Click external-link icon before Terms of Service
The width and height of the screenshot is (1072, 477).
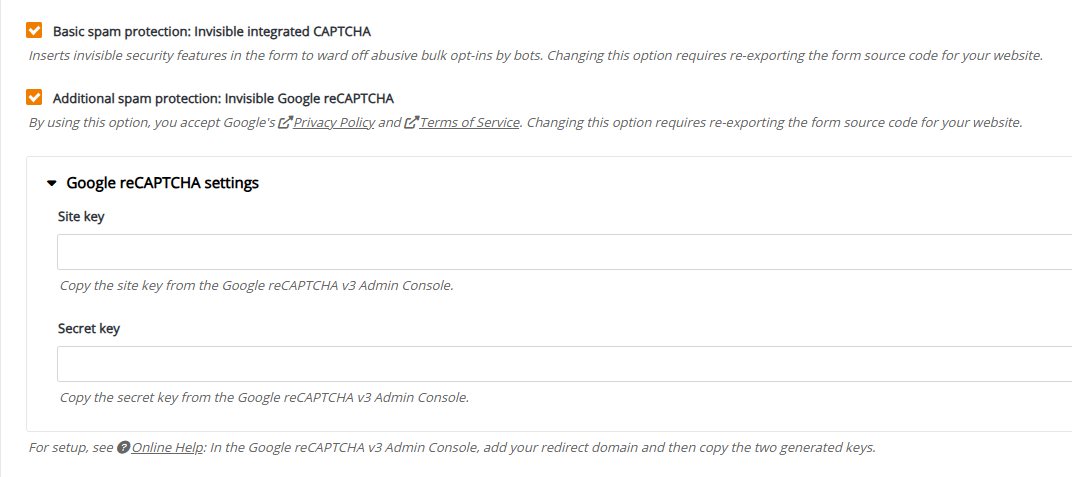click(411, 123)
